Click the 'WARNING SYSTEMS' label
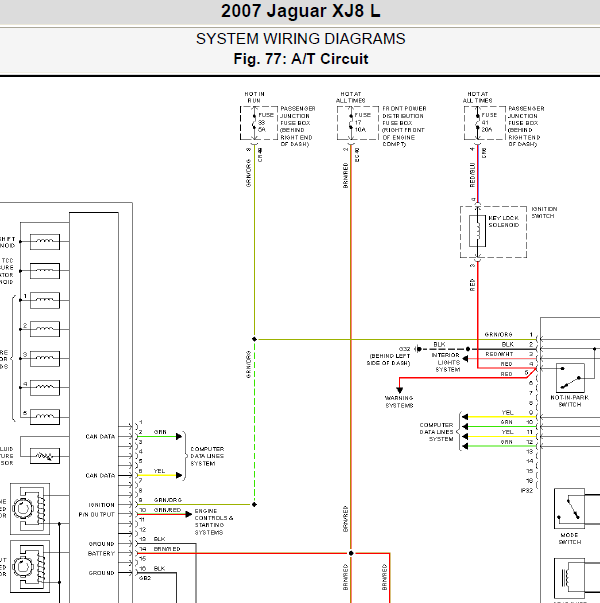This screenshot has height=603, width=600. (x=399, y=401)
